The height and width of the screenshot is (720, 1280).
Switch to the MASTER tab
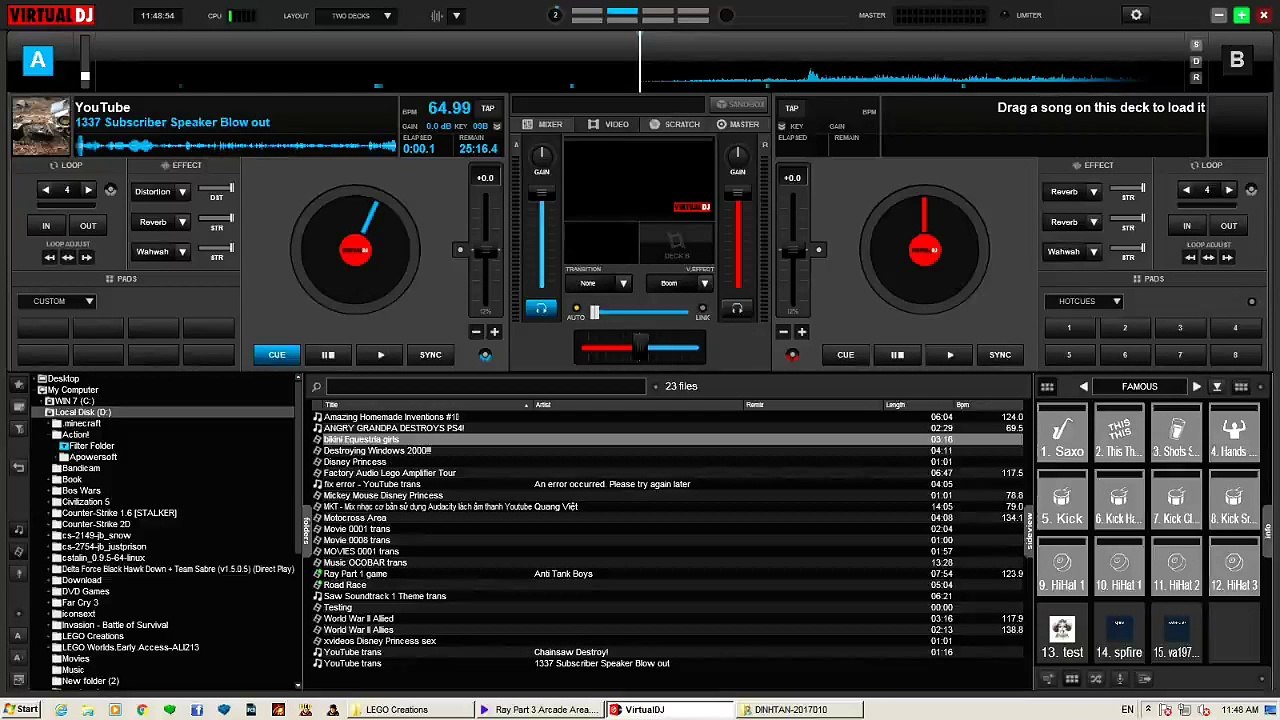[738, 124]
